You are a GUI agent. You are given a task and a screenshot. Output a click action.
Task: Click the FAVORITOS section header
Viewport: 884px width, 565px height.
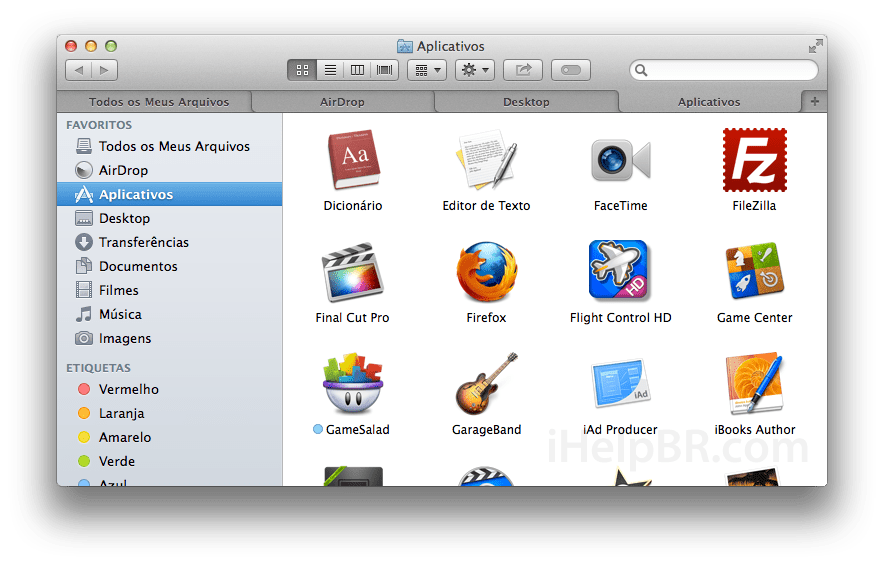99,125
